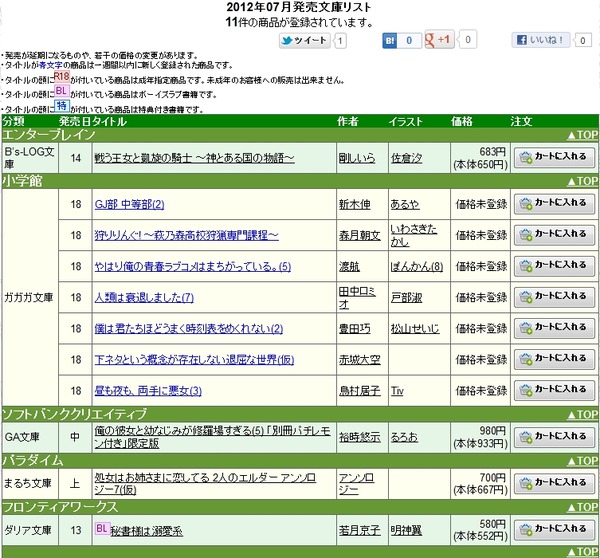
Task: Open title 戦う王女と凱旋の騎士
Action: click(194, 158)
